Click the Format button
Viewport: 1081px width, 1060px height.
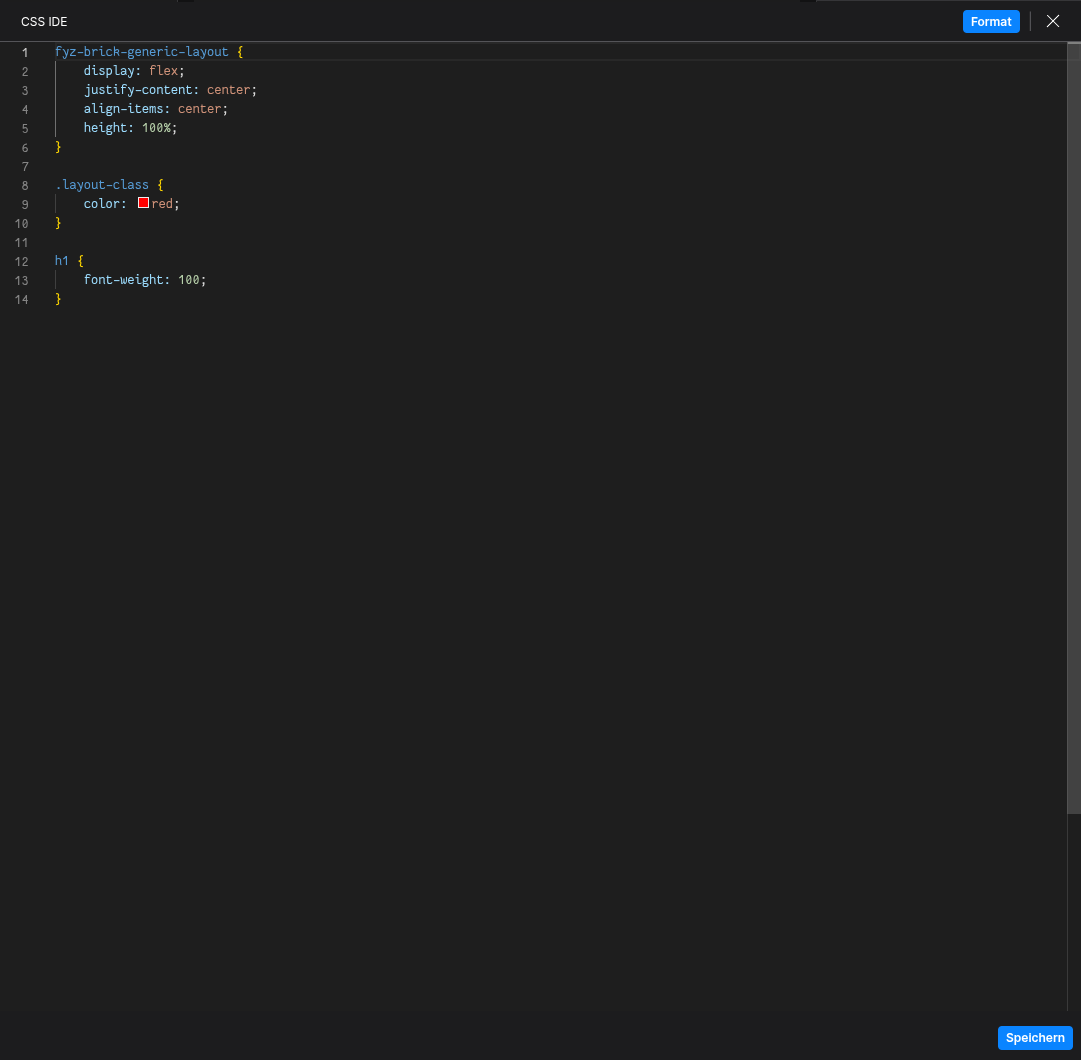coord(990,22)
